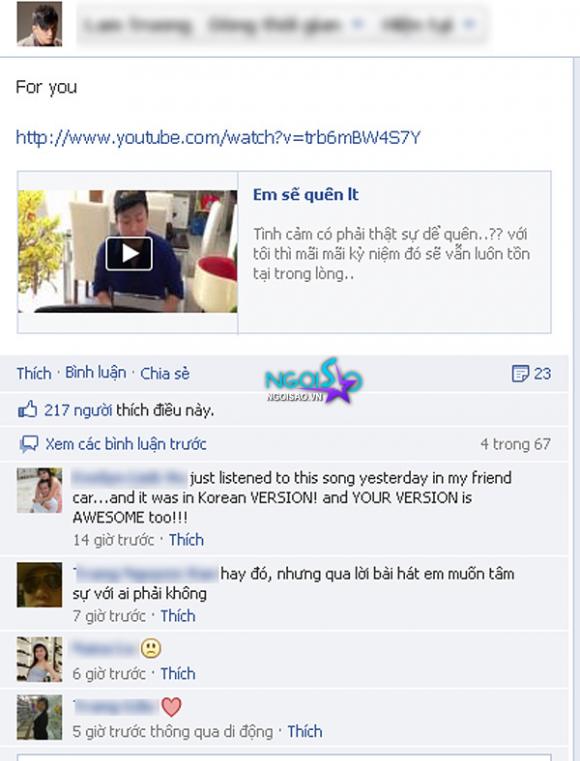
Task: Expand Xem các bình luận trước
Action: coord(126,444)
